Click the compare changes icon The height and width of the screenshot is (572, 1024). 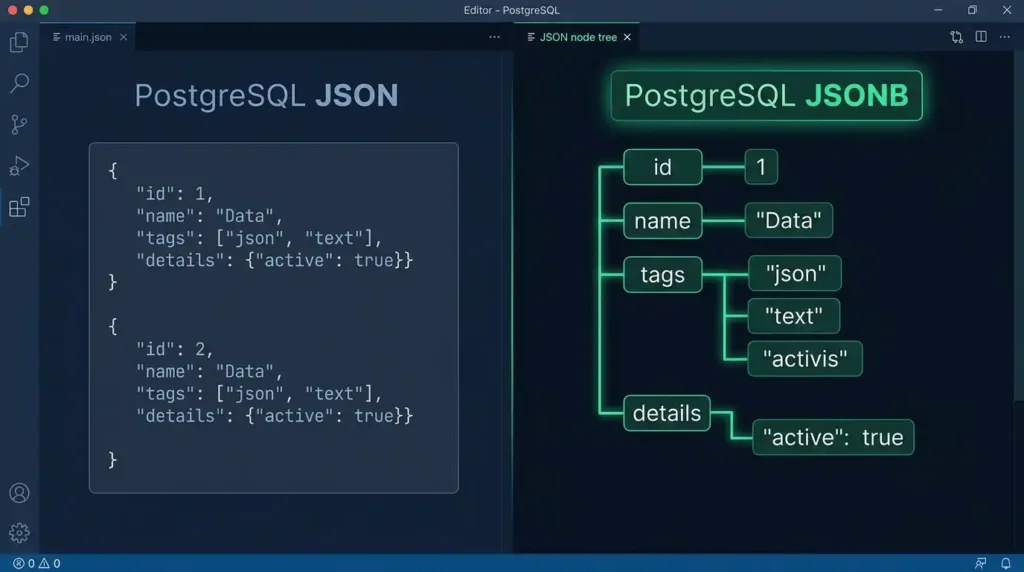pyautogui.click(x=956, y=37)
